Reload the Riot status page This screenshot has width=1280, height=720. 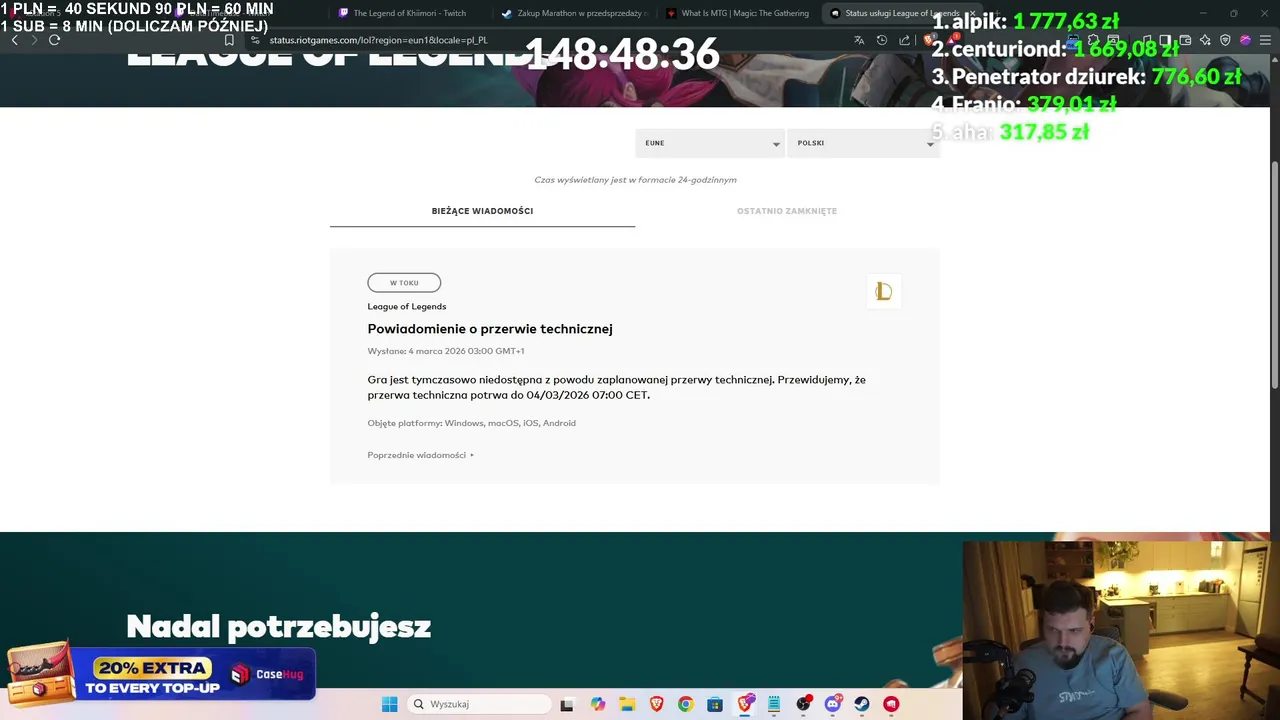[54, 40]
